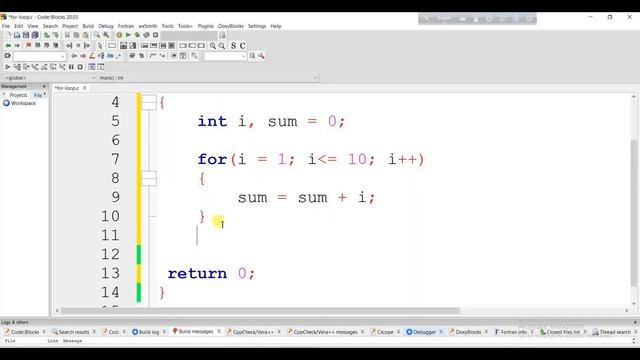Toggle source view S button
This screenshot has height=360, width=640.
[x=233, y=46]
